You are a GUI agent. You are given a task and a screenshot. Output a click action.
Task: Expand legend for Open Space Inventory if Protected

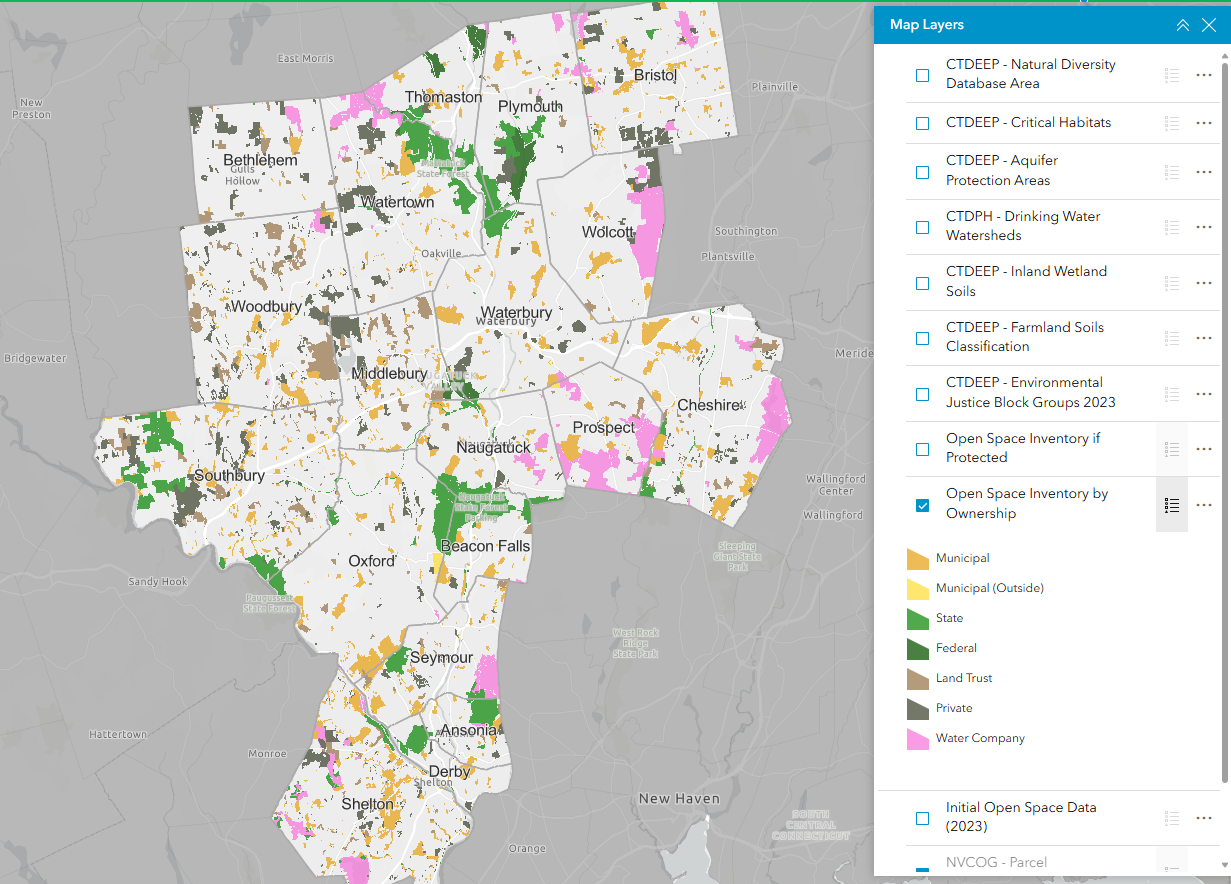[x=1172, y=449]
